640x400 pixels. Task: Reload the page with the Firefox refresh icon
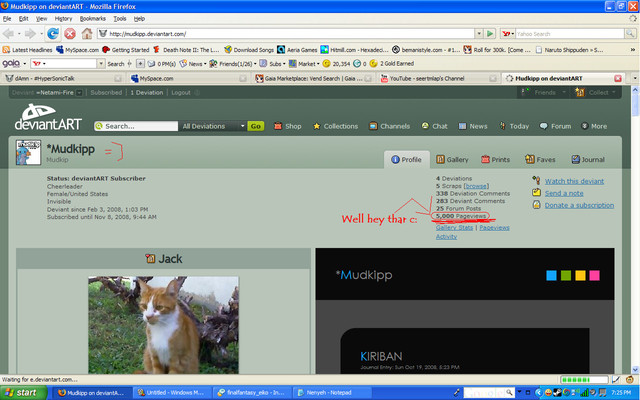point(53,33)
